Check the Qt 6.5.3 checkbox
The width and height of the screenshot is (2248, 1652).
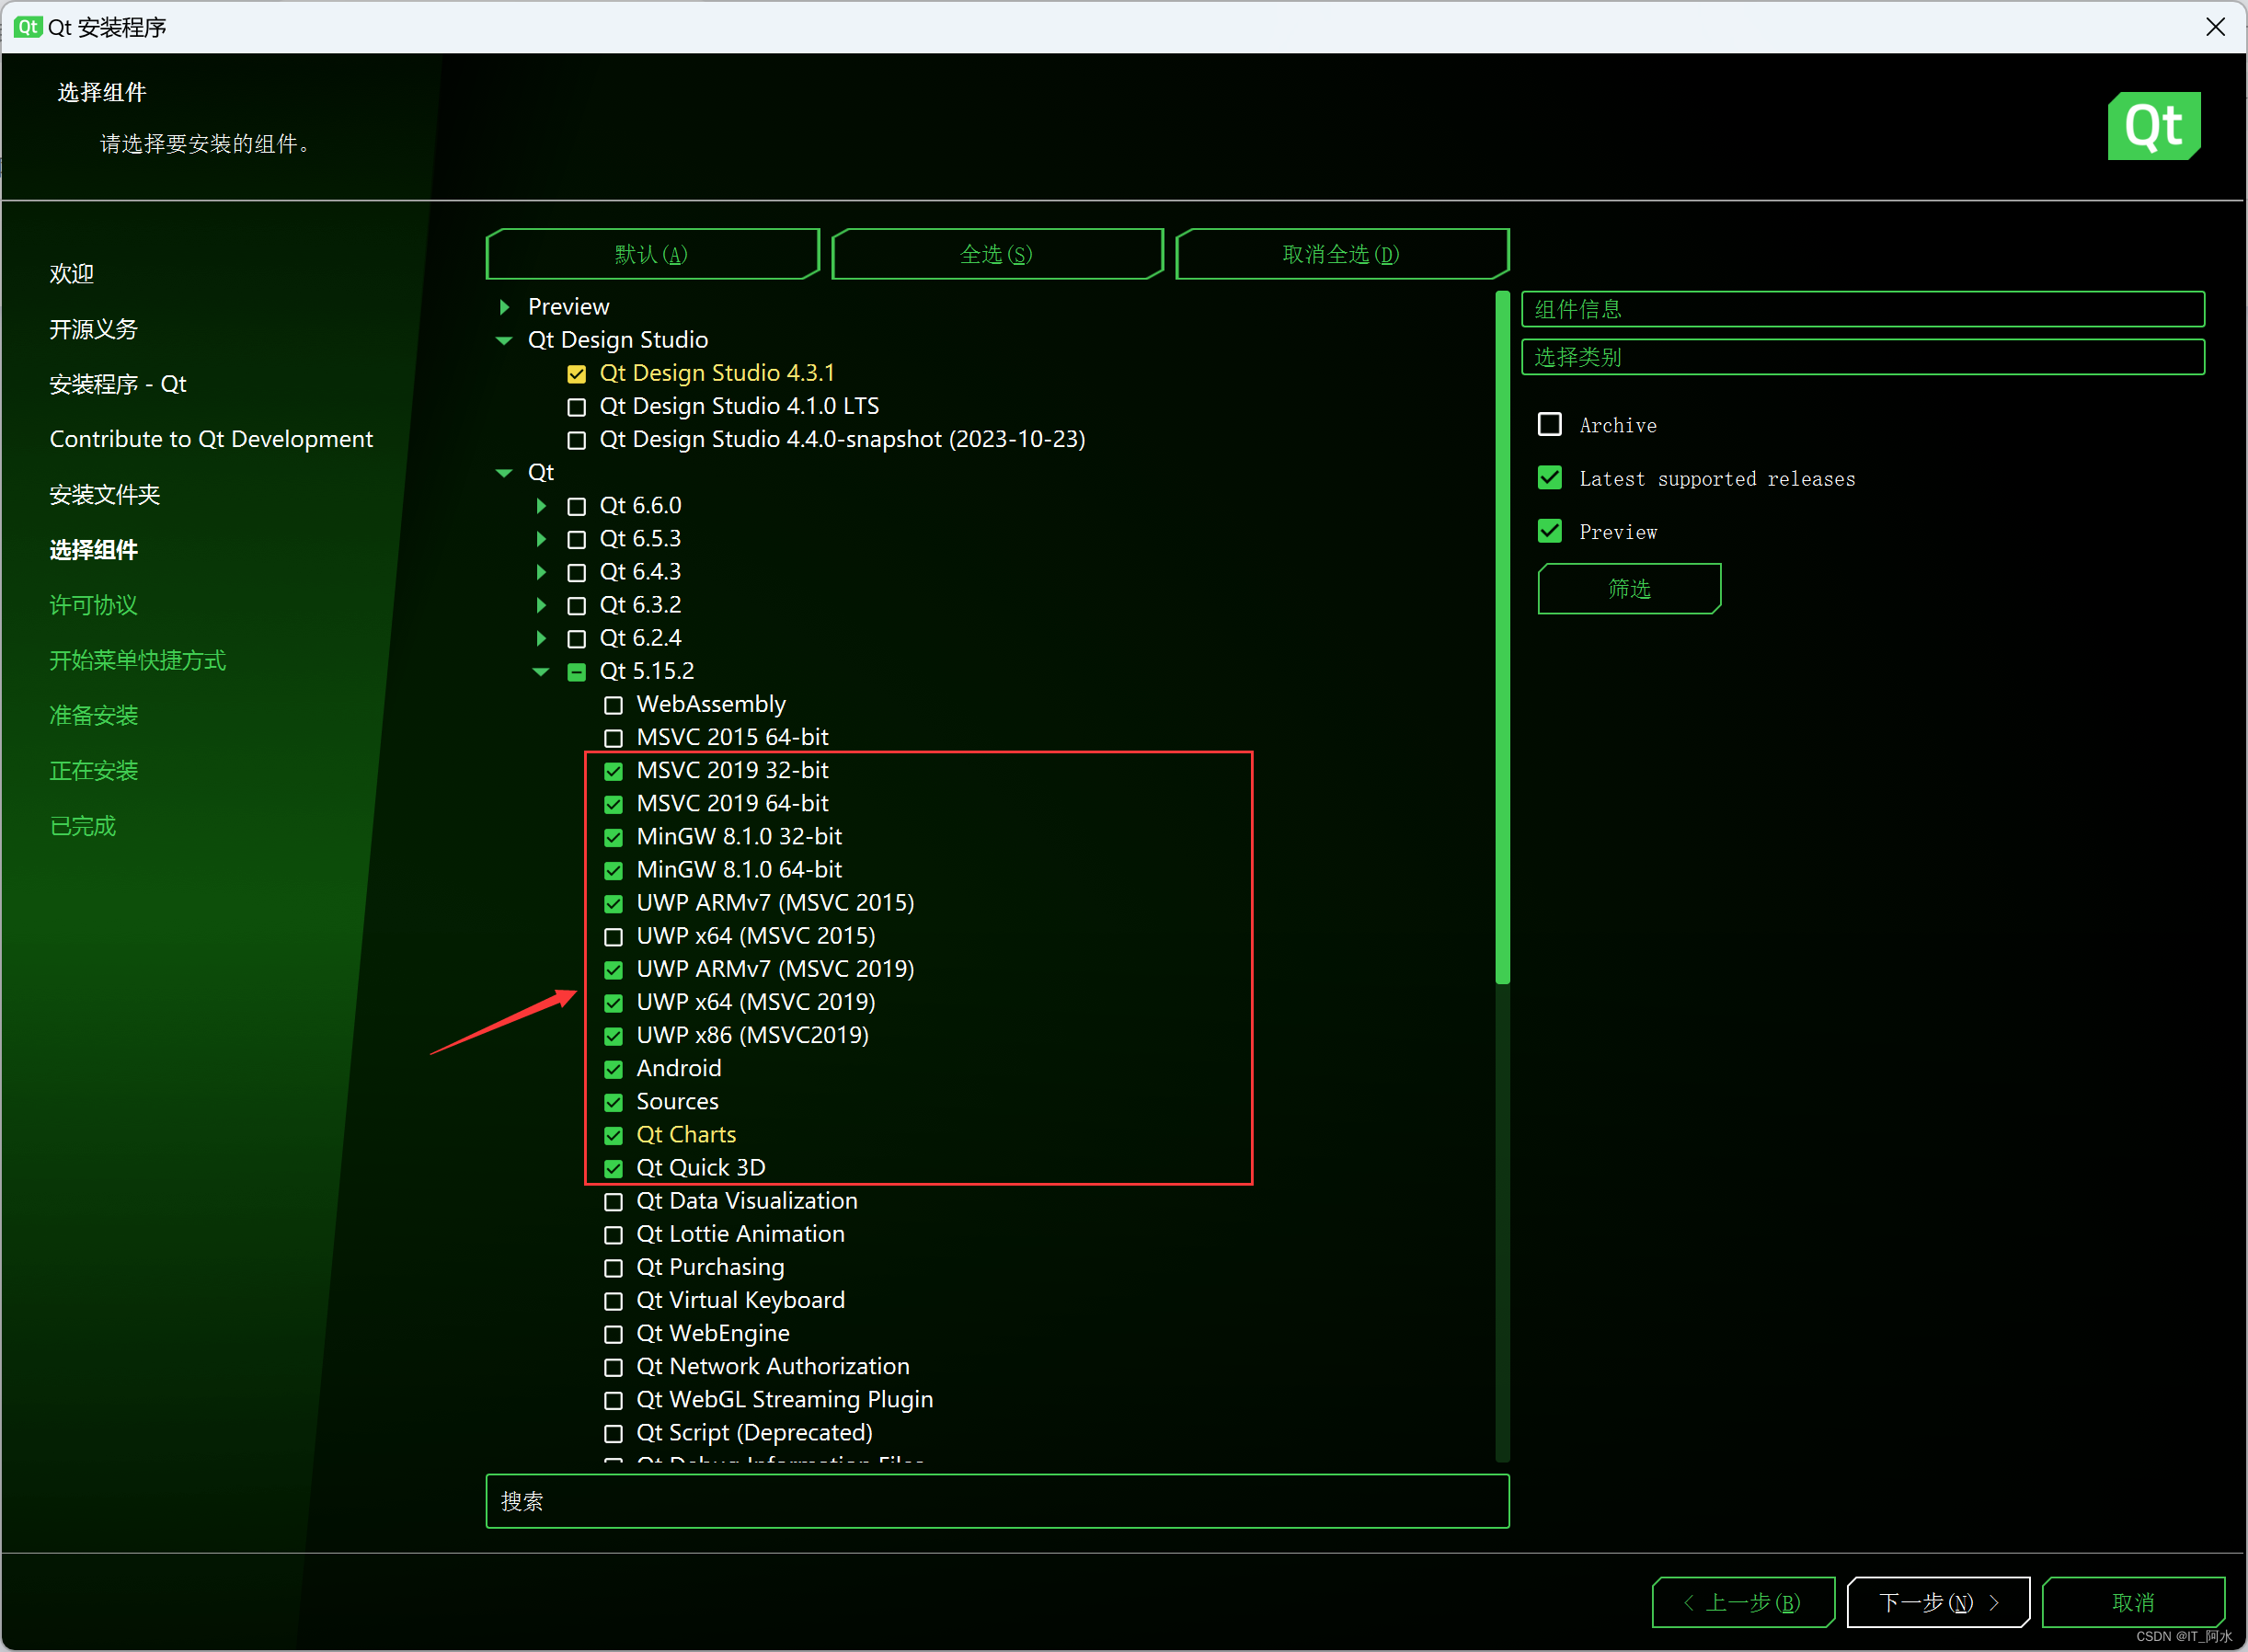tap(576, 539)
